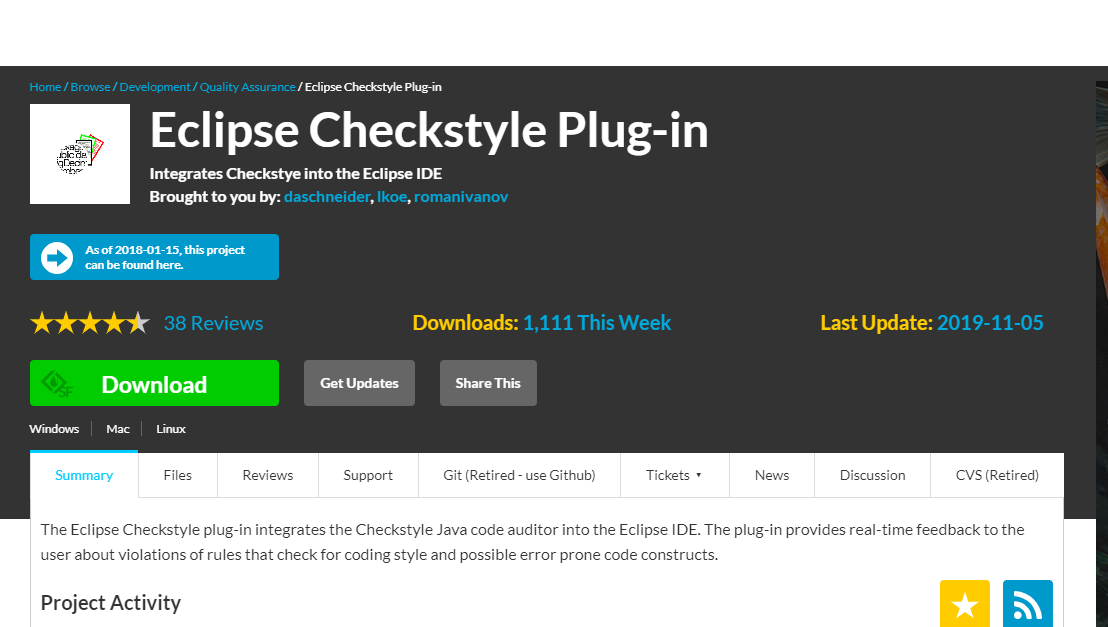
Task: Click the Project Activity heading
Action: click(111, 603)
